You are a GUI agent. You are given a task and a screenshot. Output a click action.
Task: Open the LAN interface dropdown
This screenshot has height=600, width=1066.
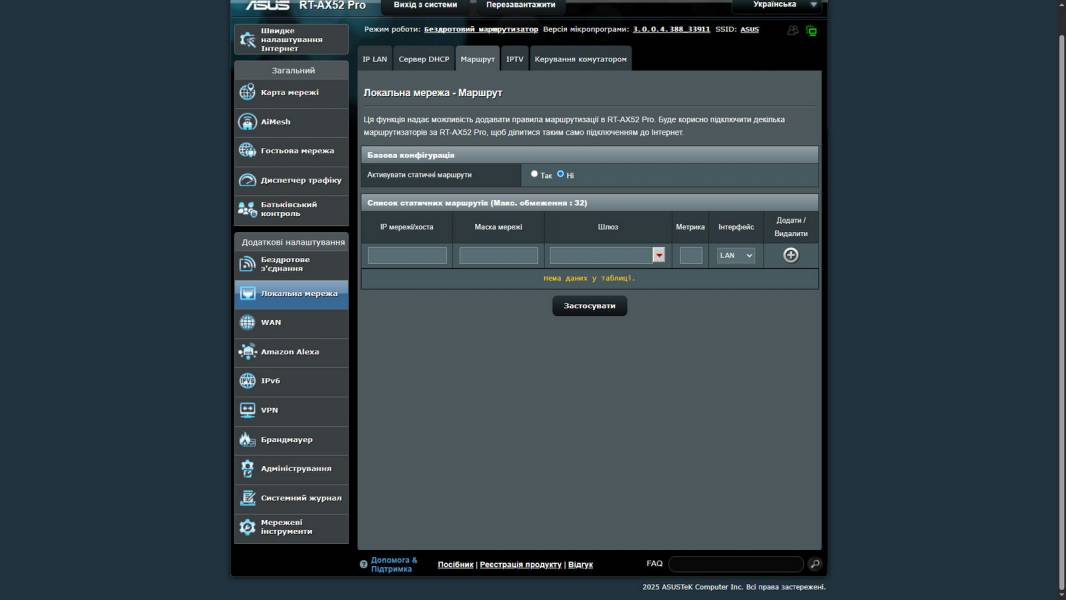pyautogui.click(x=736, y=255)
